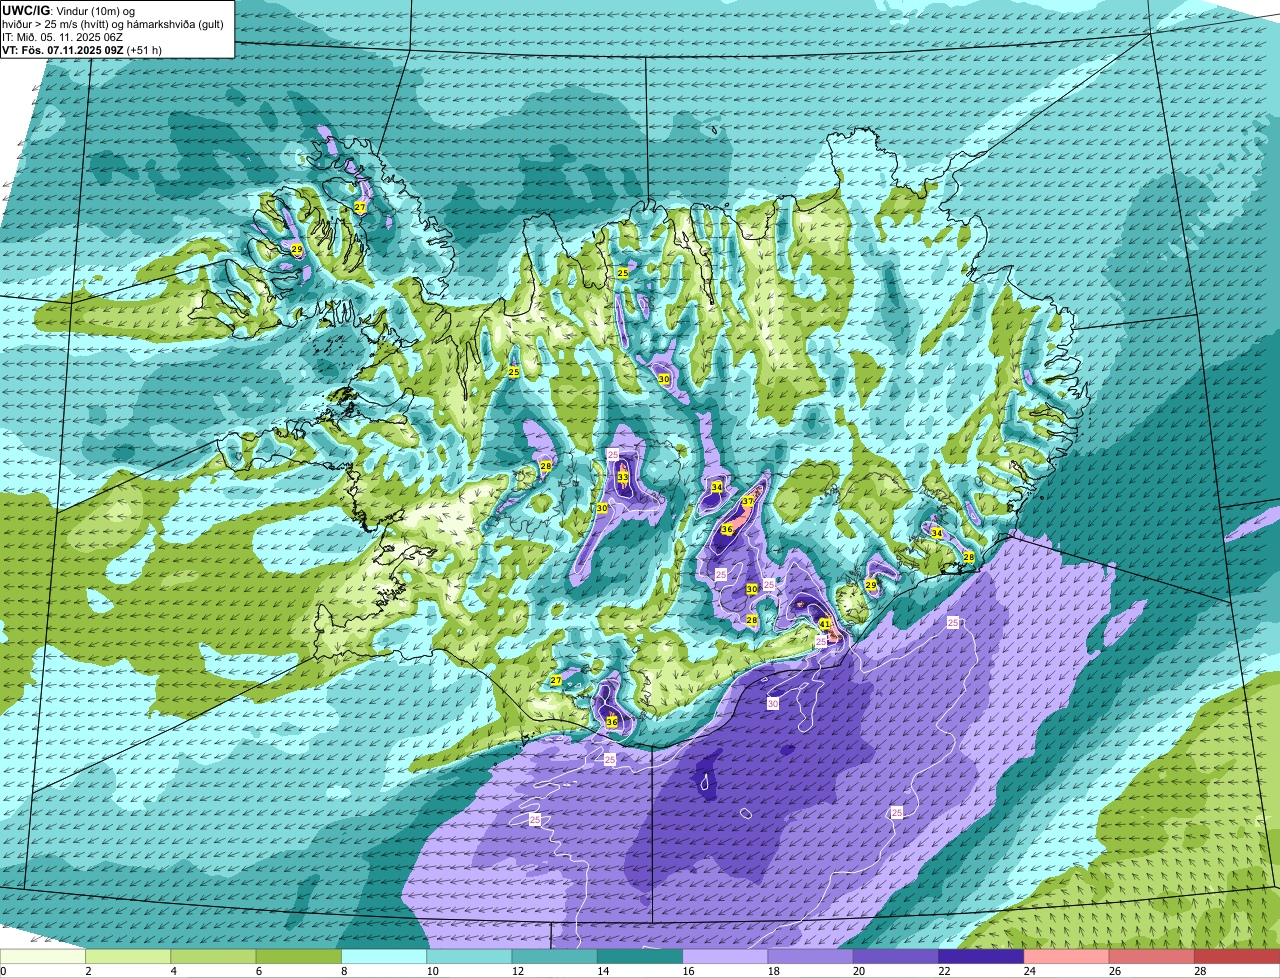Click the legend scale label '28'

pos(1198,971)
